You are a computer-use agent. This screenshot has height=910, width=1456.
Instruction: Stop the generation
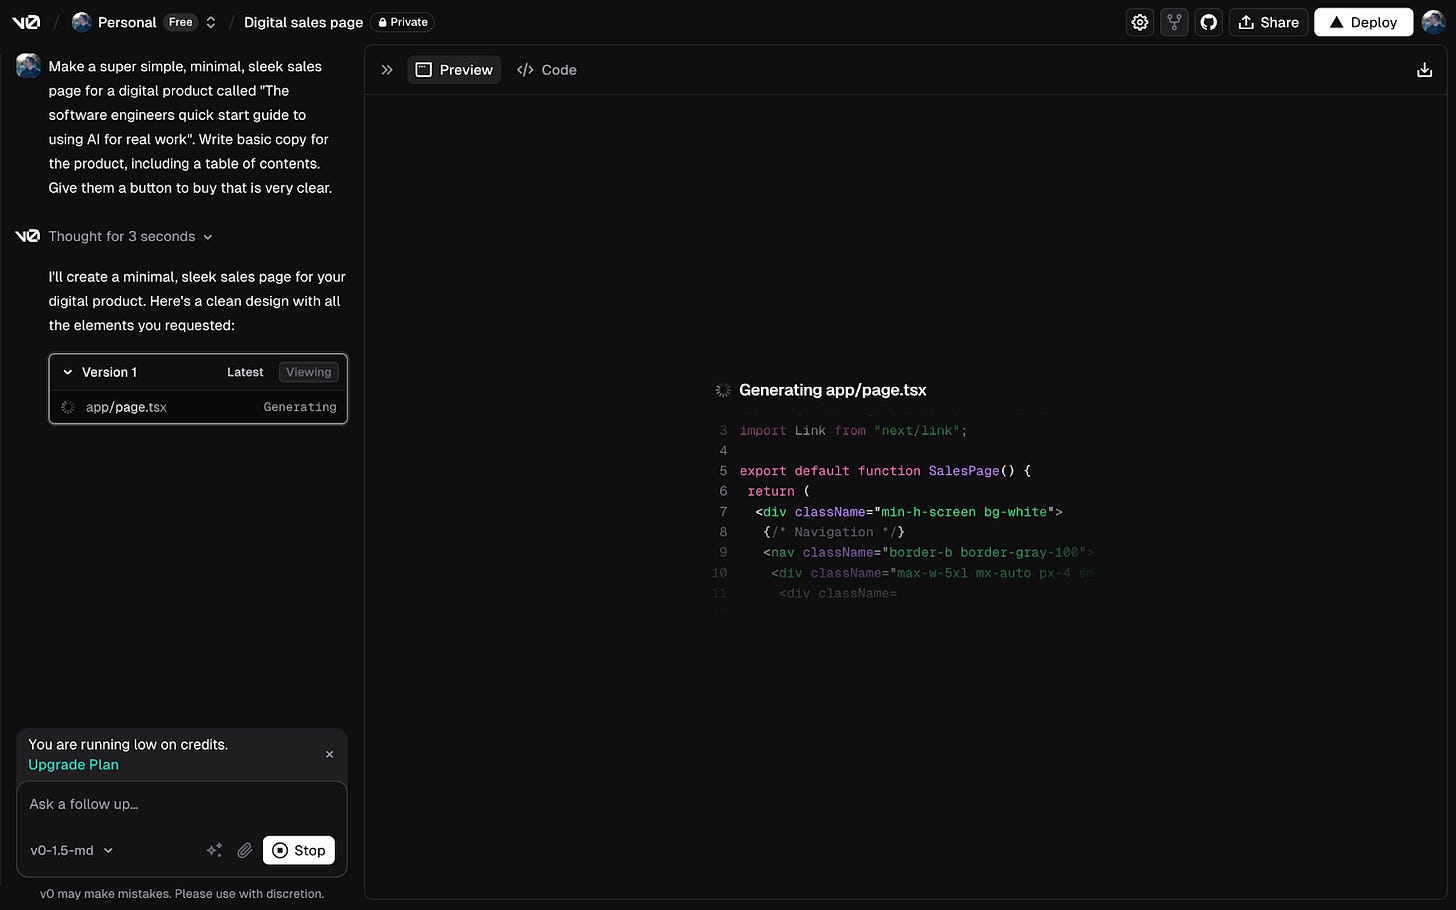click(x=299, y=851)
